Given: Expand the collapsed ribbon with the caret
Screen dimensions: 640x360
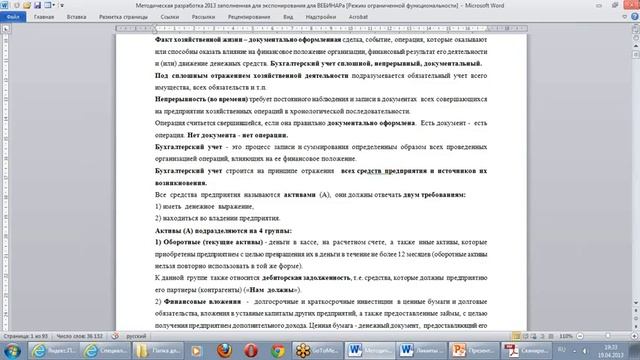Looking at the screenshot, I should (624, 17).
